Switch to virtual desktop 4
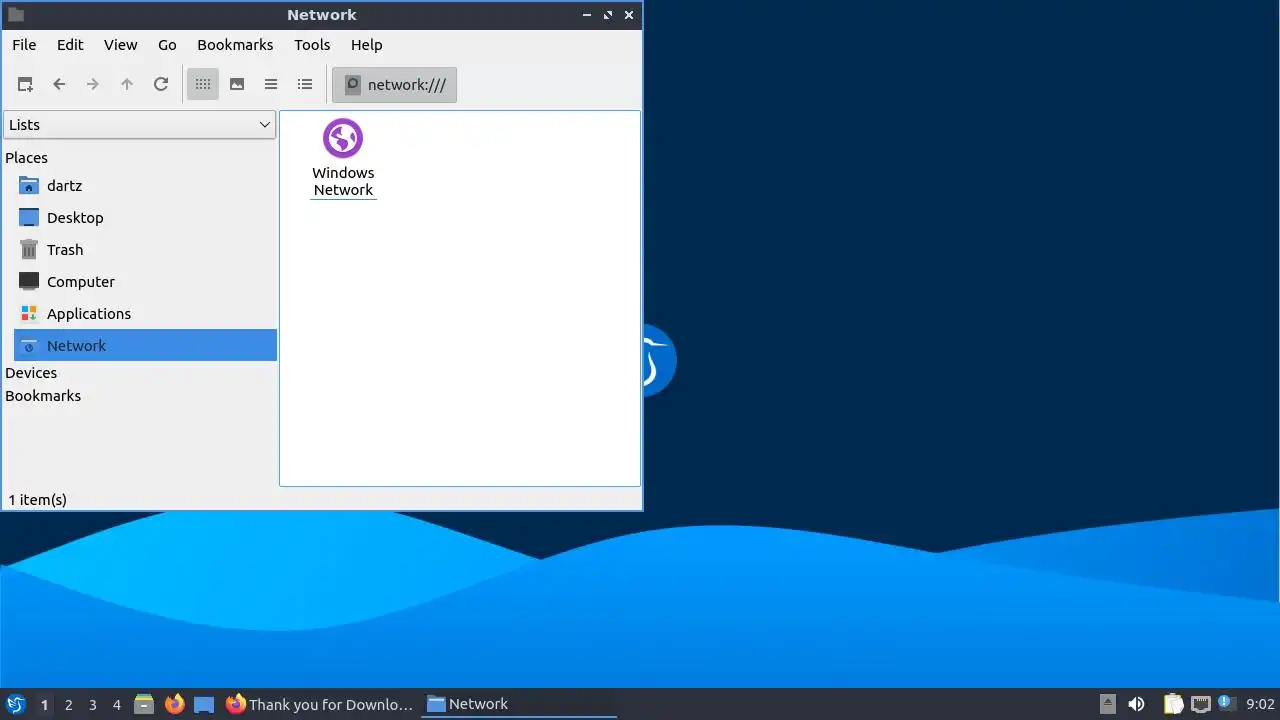The width and height of the screenshot is (1280, 720). click(116, 704)
